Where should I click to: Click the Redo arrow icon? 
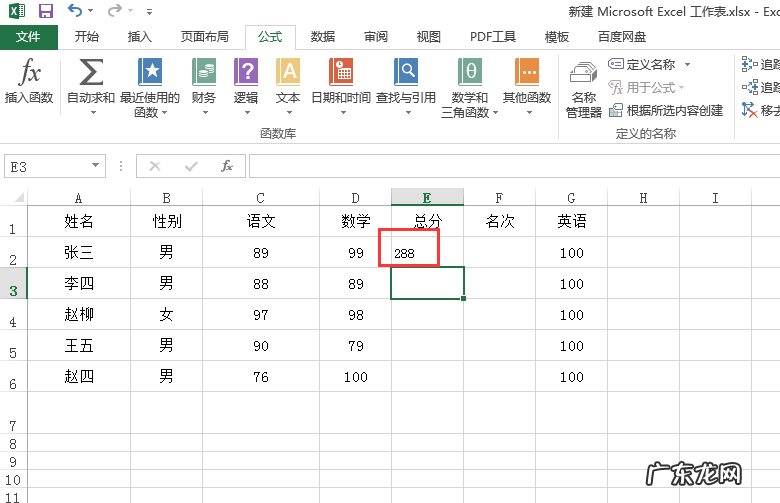pos(115,10)
